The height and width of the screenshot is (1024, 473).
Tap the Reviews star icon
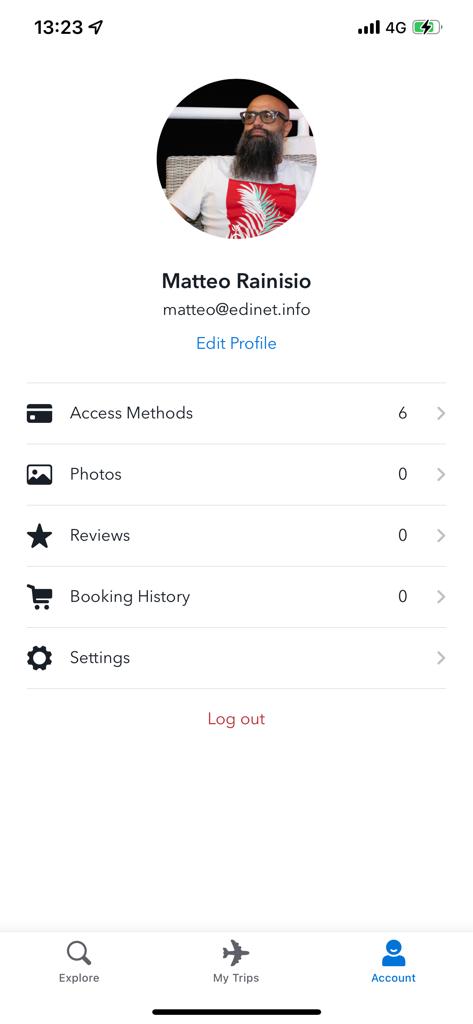point(39,536)
